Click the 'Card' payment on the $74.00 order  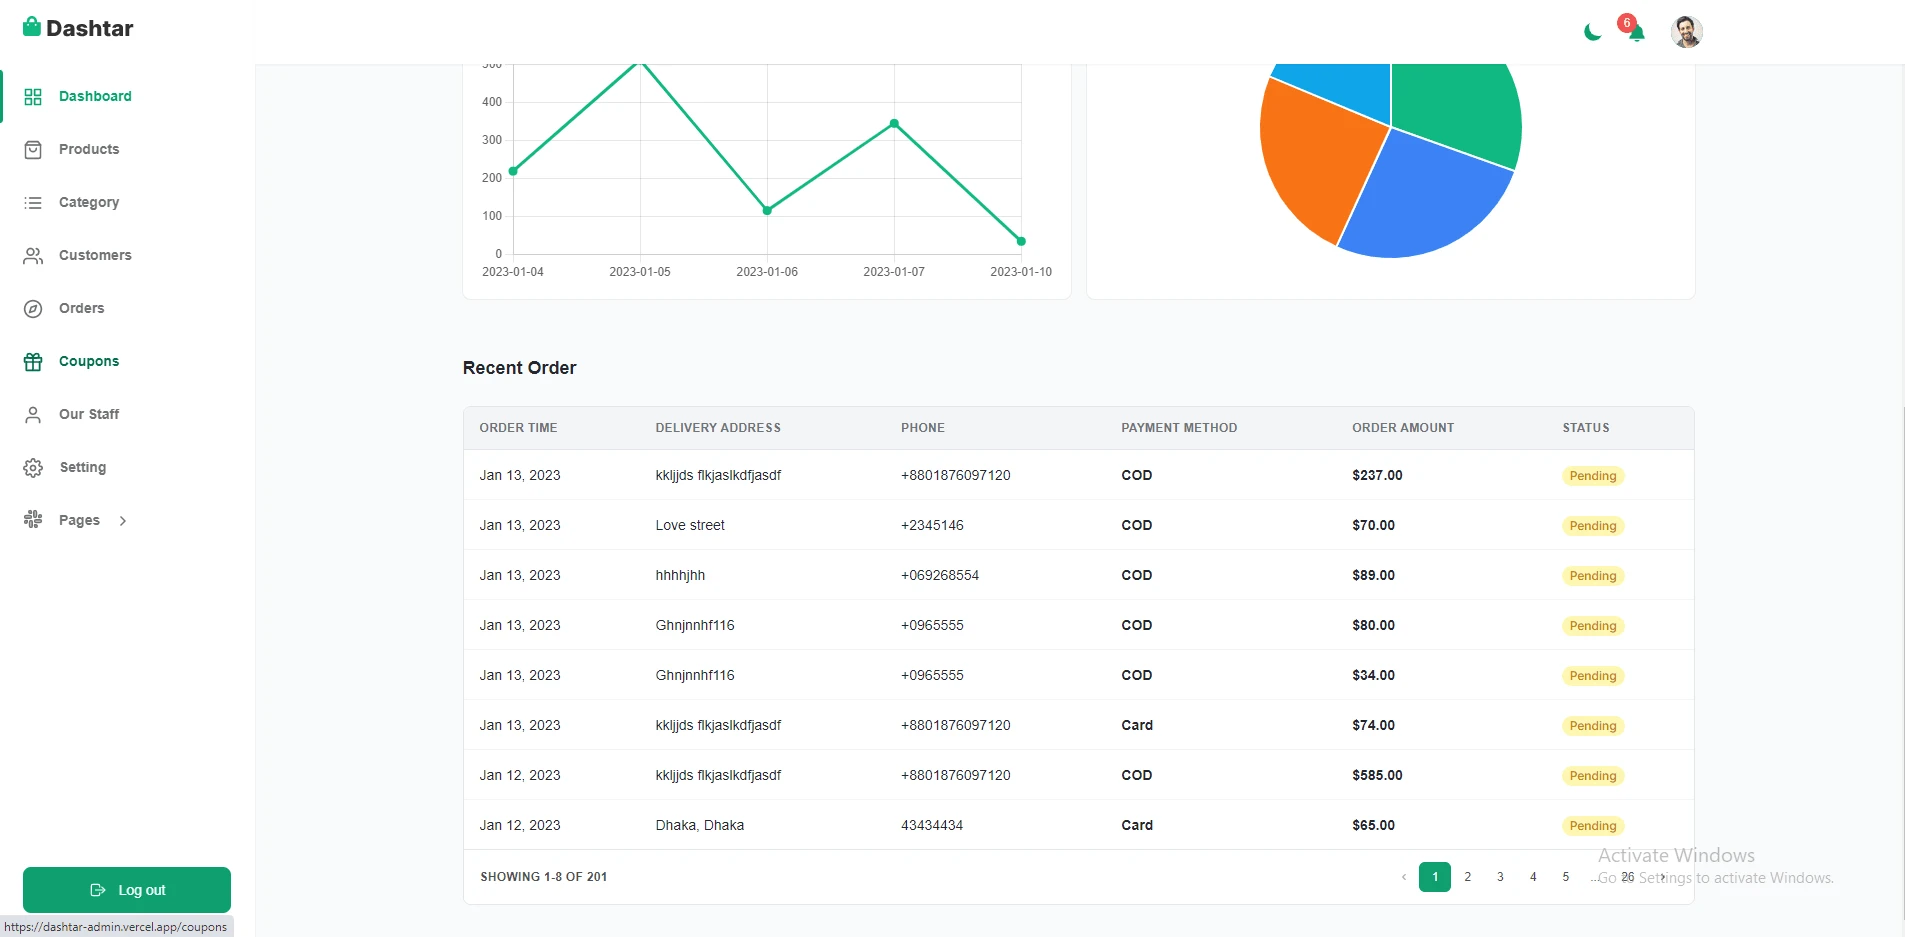pos(1137,725)
